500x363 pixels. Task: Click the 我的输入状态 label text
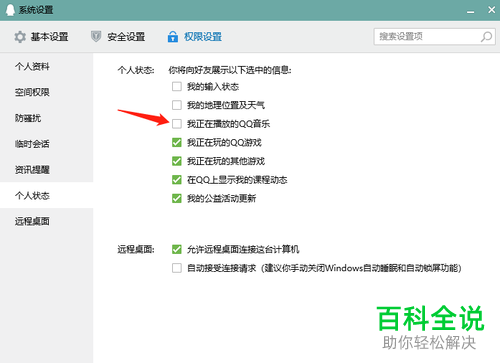coord(213,87)
